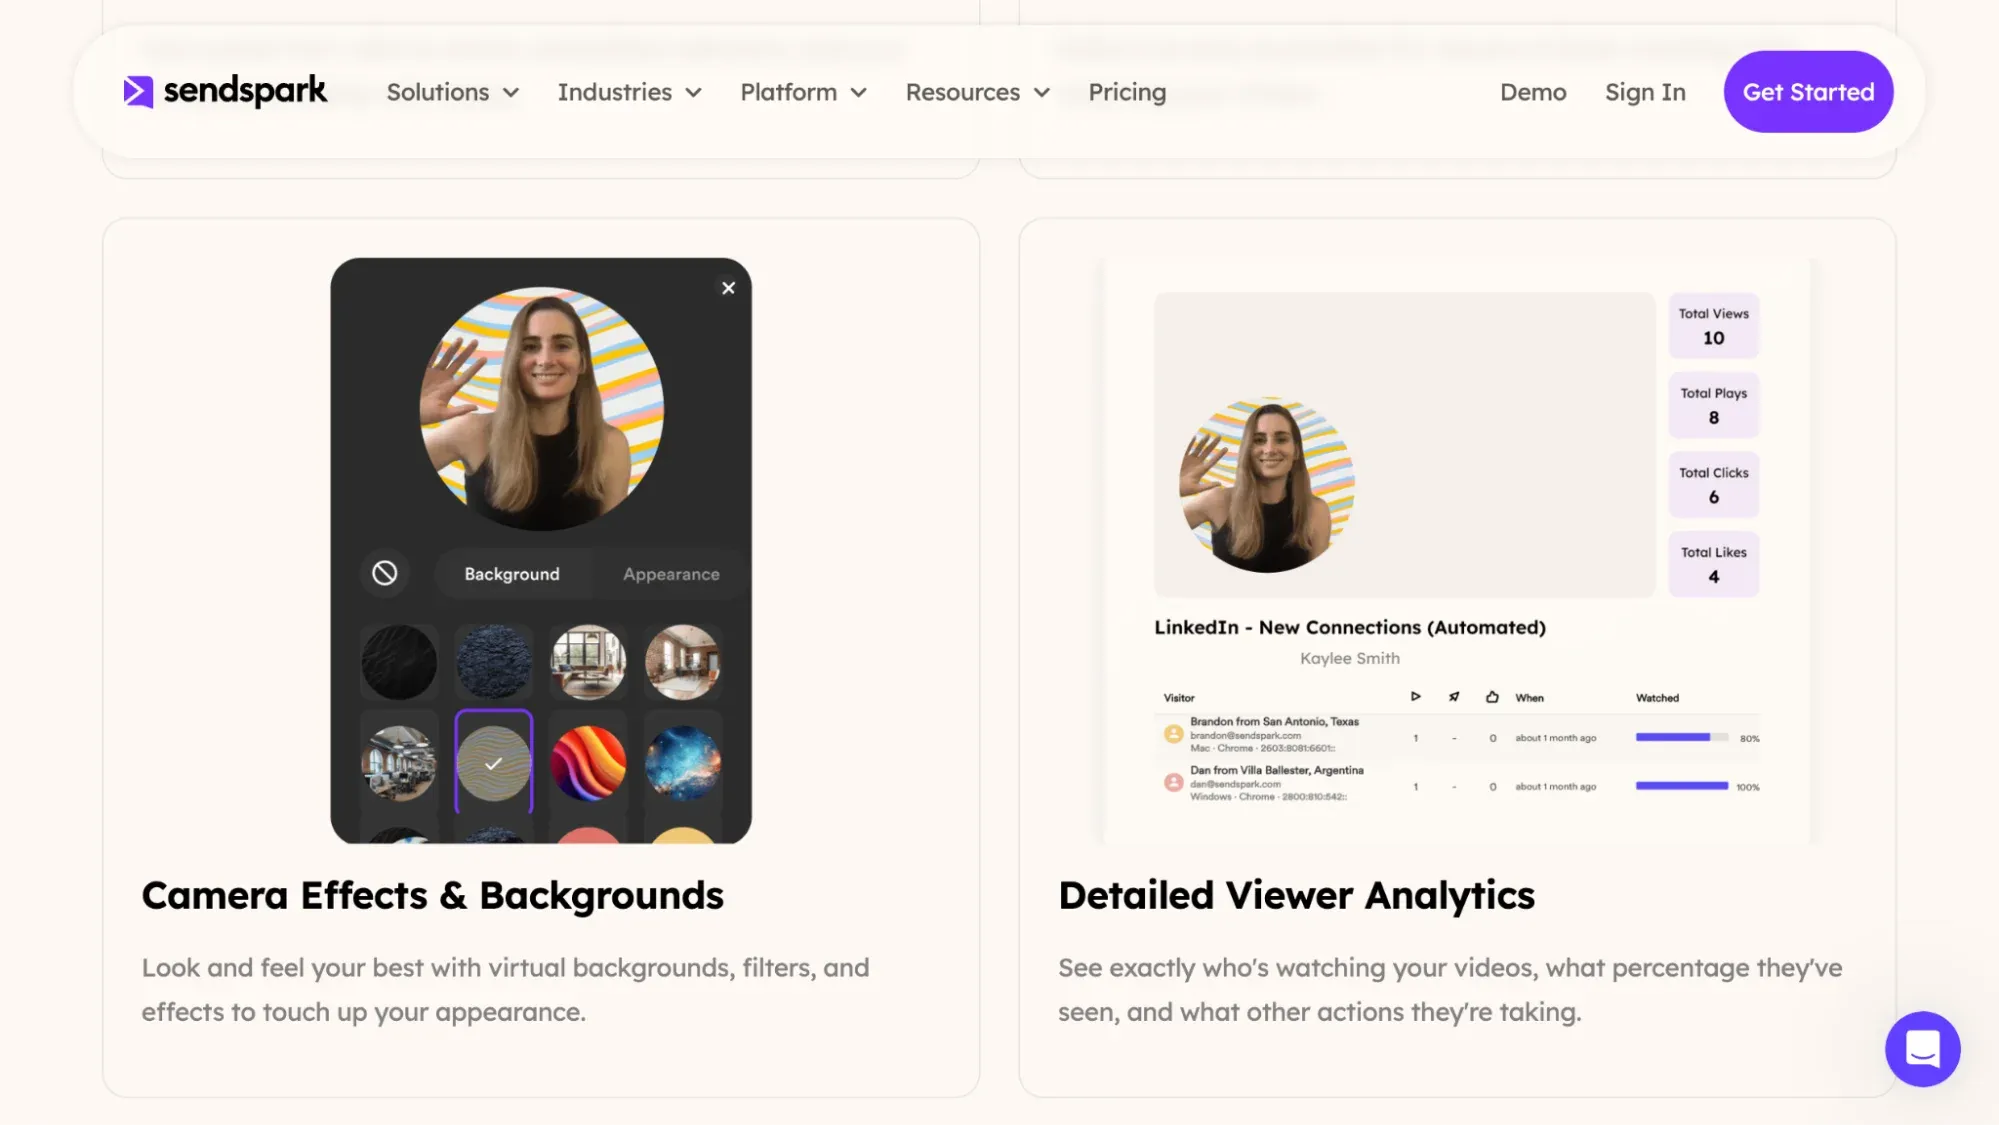Toggle the checkmarked background swatch
The width and height of the screenshot is (1999, 1126).
(493, 761)
